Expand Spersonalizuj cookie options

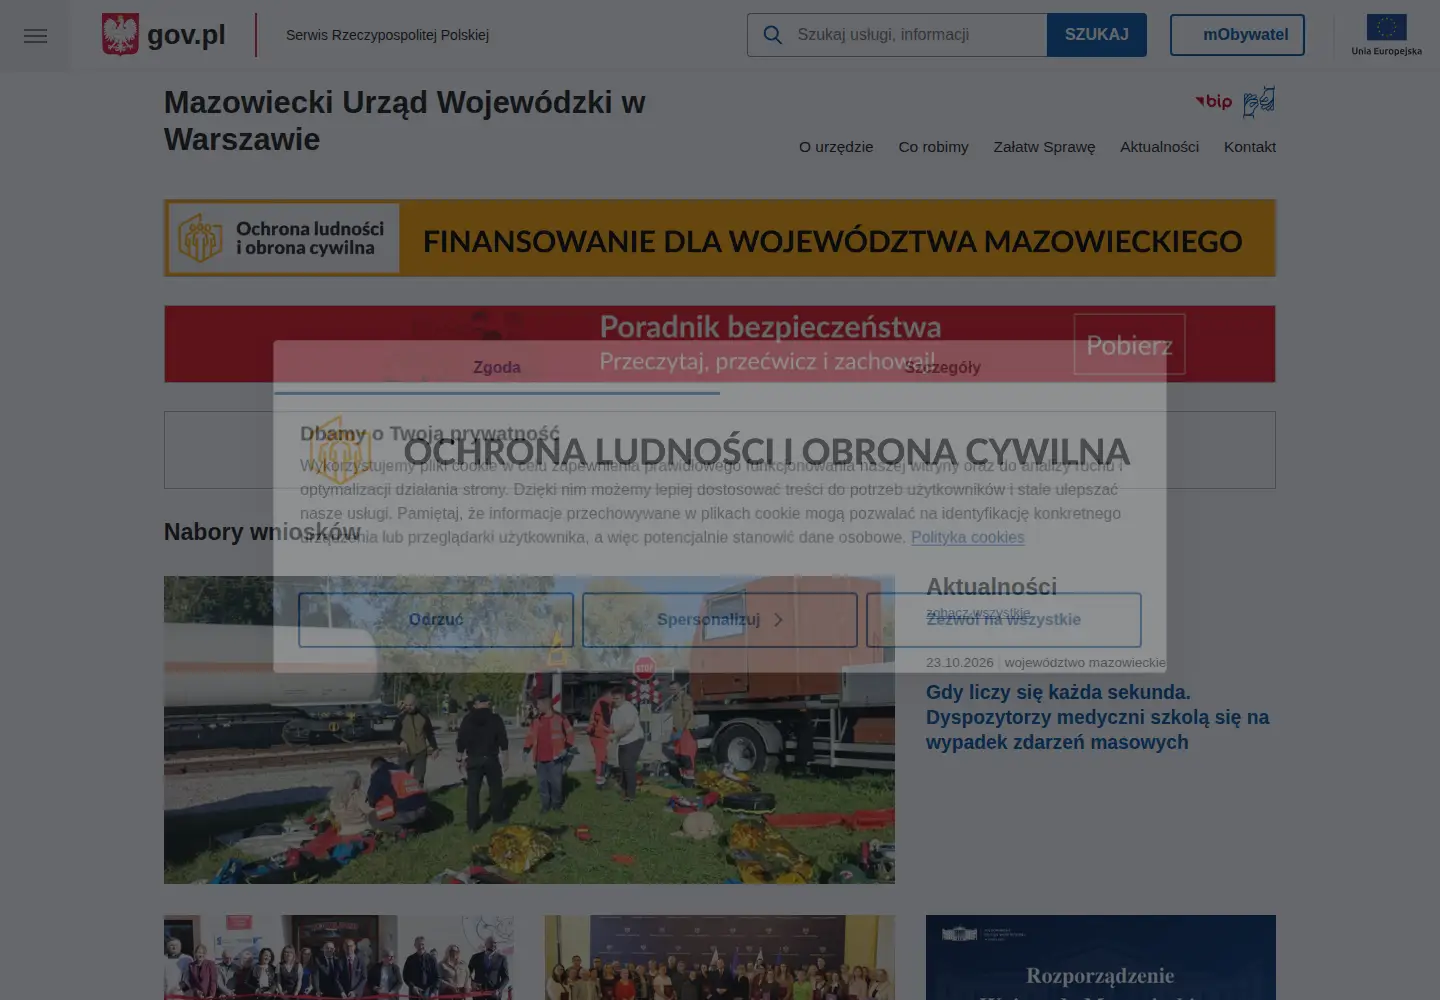[720, 620]
